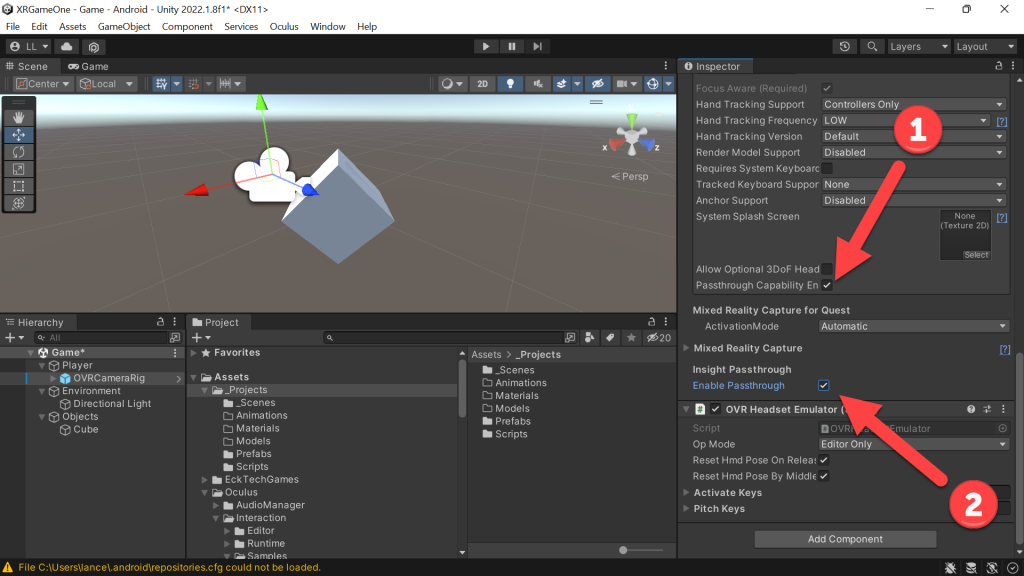Select the Transform tool

tap(18, 203)
